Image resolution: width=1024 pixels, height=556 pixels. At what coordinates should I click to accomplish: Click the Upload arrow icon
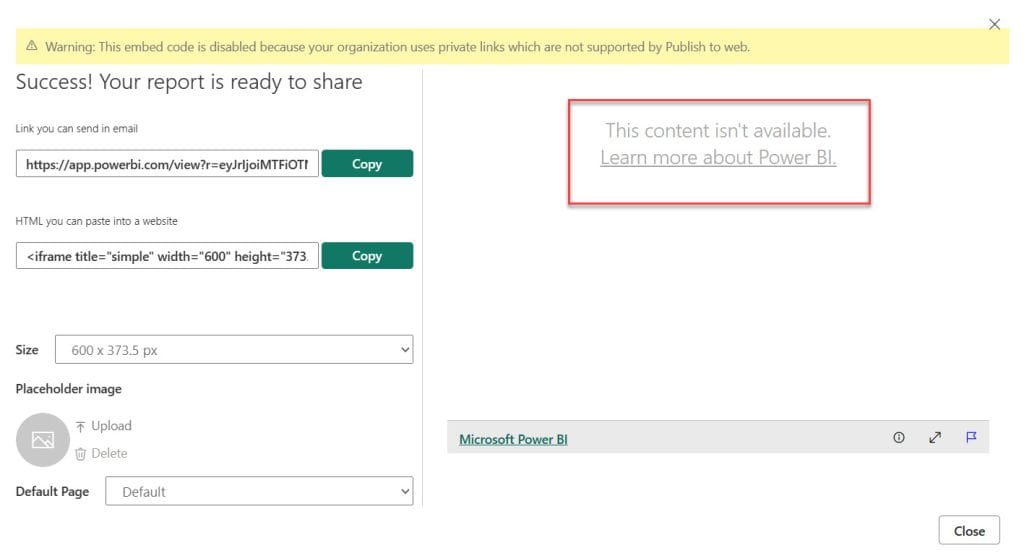[x=80, y=427]
